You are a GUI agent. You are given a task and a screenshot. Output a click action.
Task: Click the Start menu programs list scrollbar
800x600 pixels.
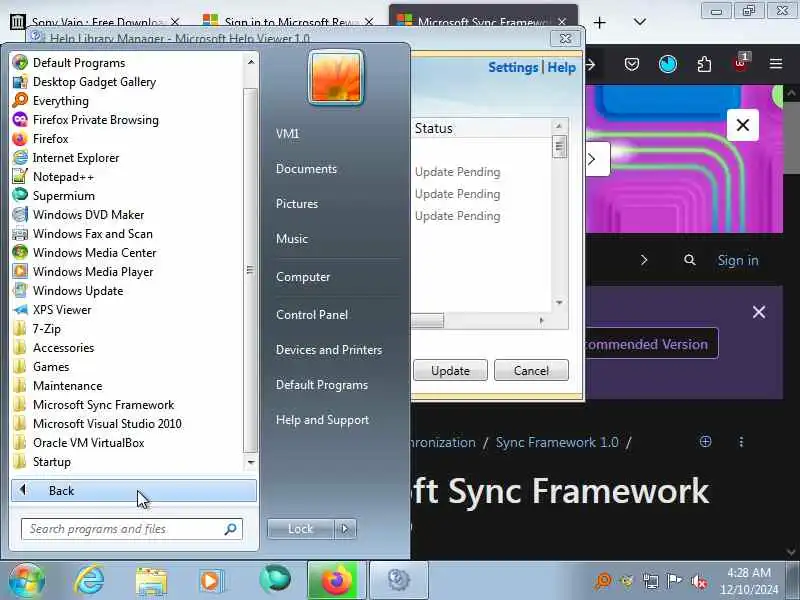click(250, 270)
